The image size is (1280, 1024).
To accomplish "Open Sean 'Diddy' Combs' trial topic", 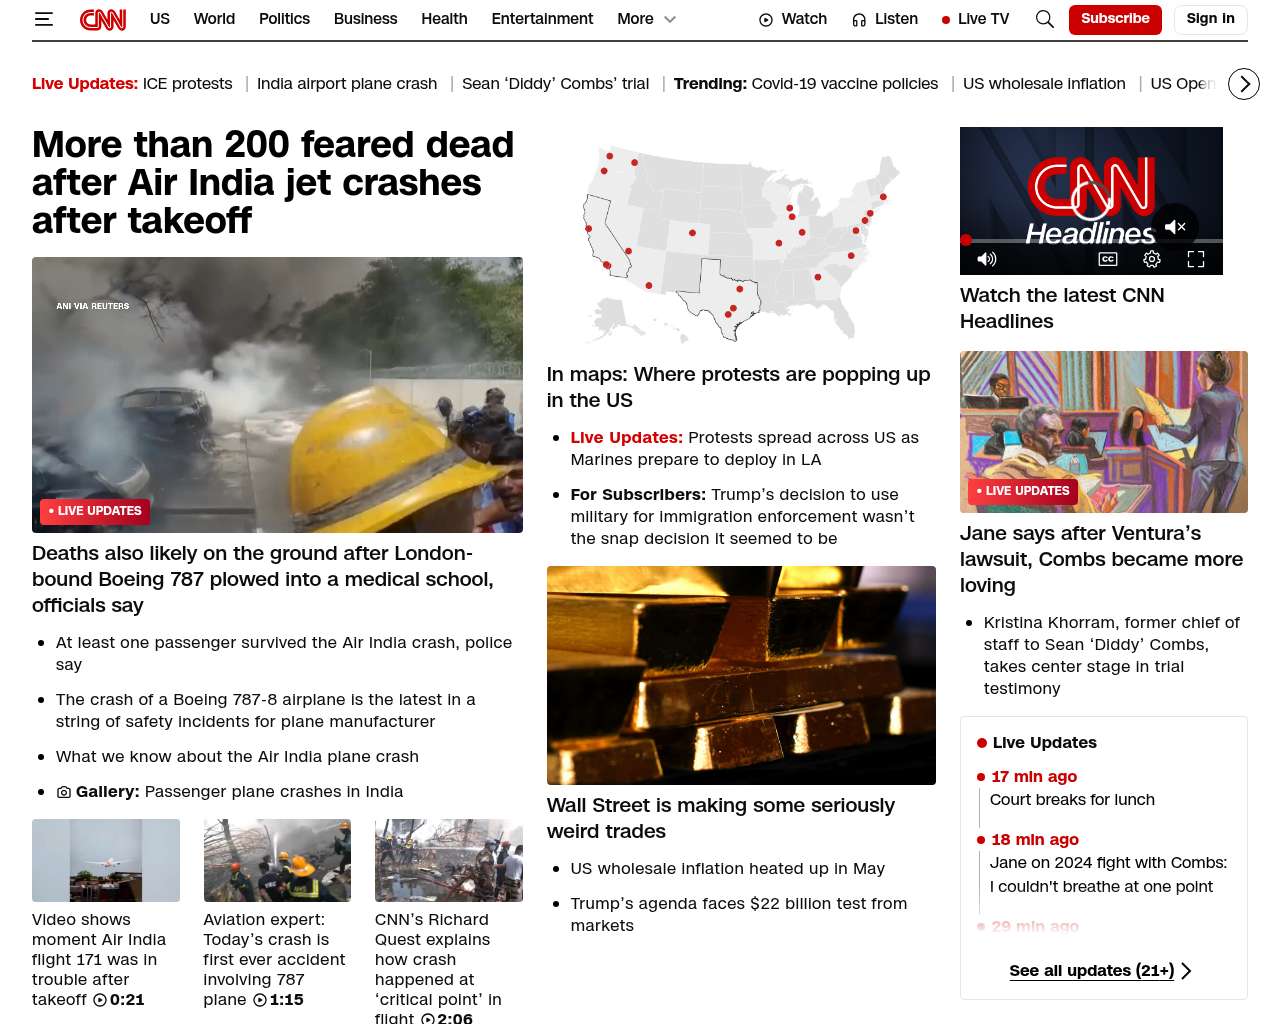I will pyautogui.click(x=555, y=84).
